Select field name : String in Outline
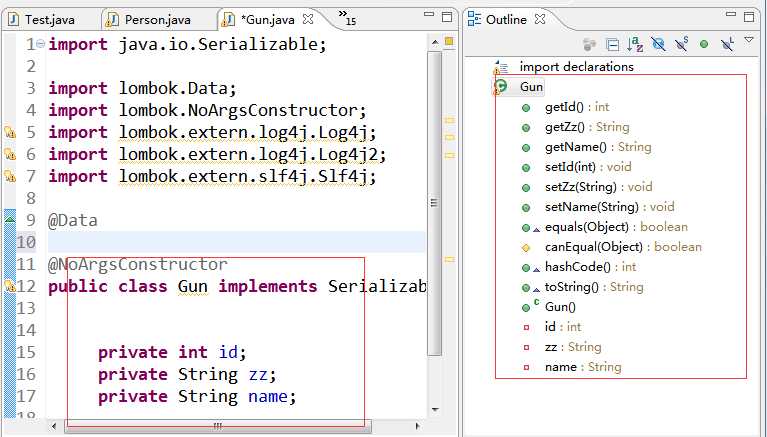The width and height of the screenshot is (767, 437). point(583,367)
